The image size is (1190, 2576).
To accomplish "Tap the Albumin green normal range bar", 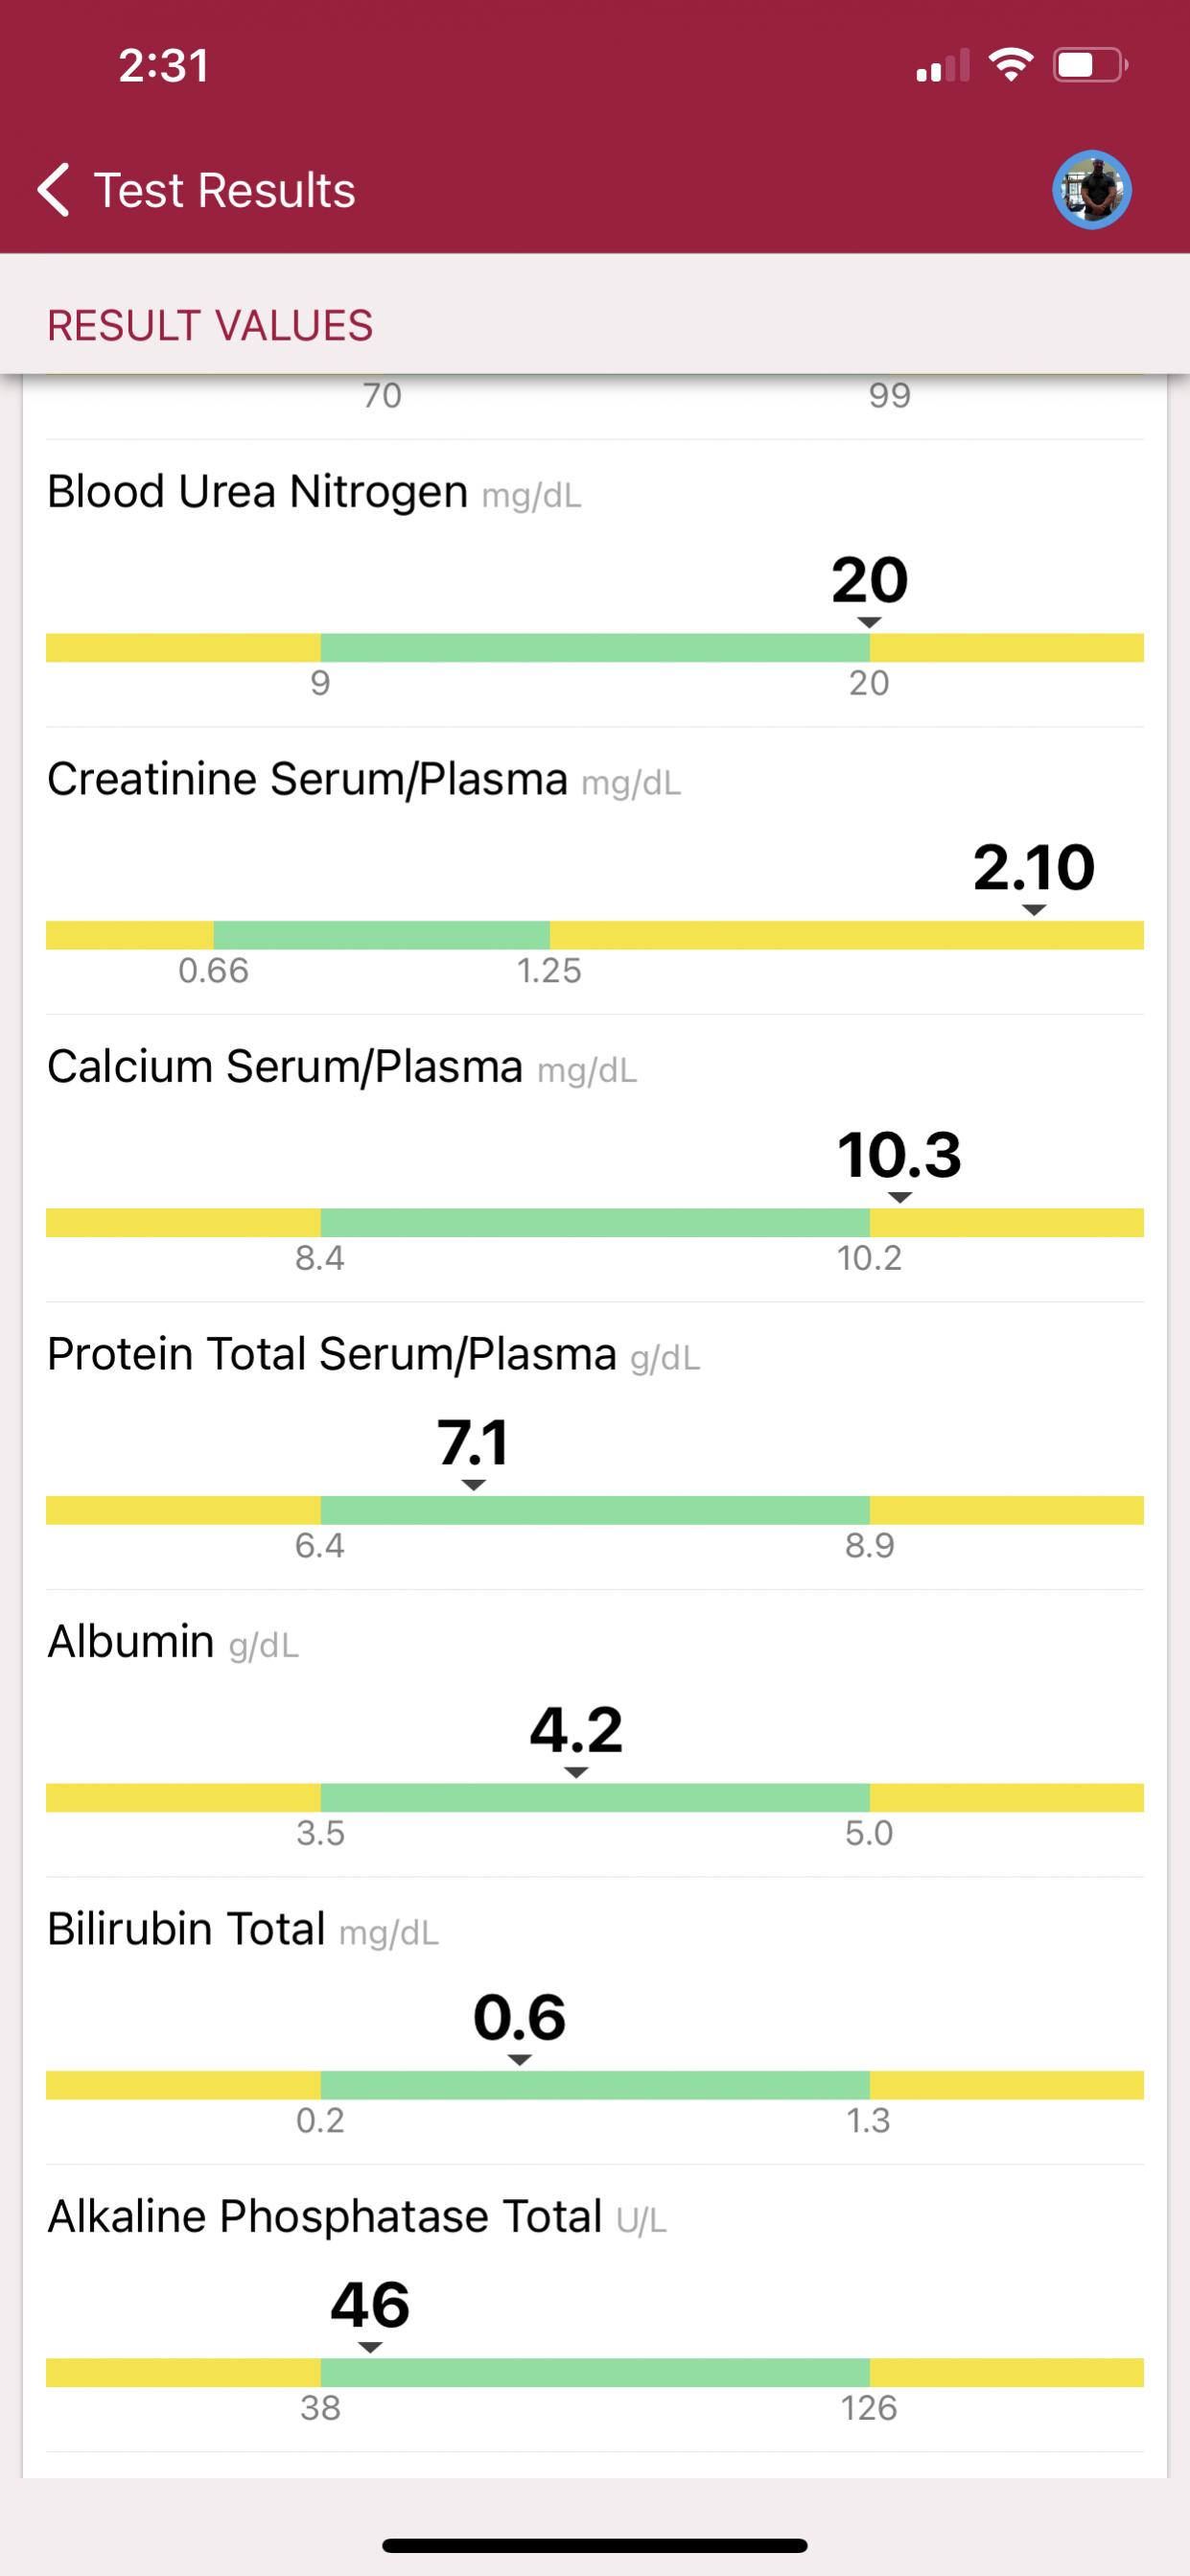I will (x=594, y=1797).
